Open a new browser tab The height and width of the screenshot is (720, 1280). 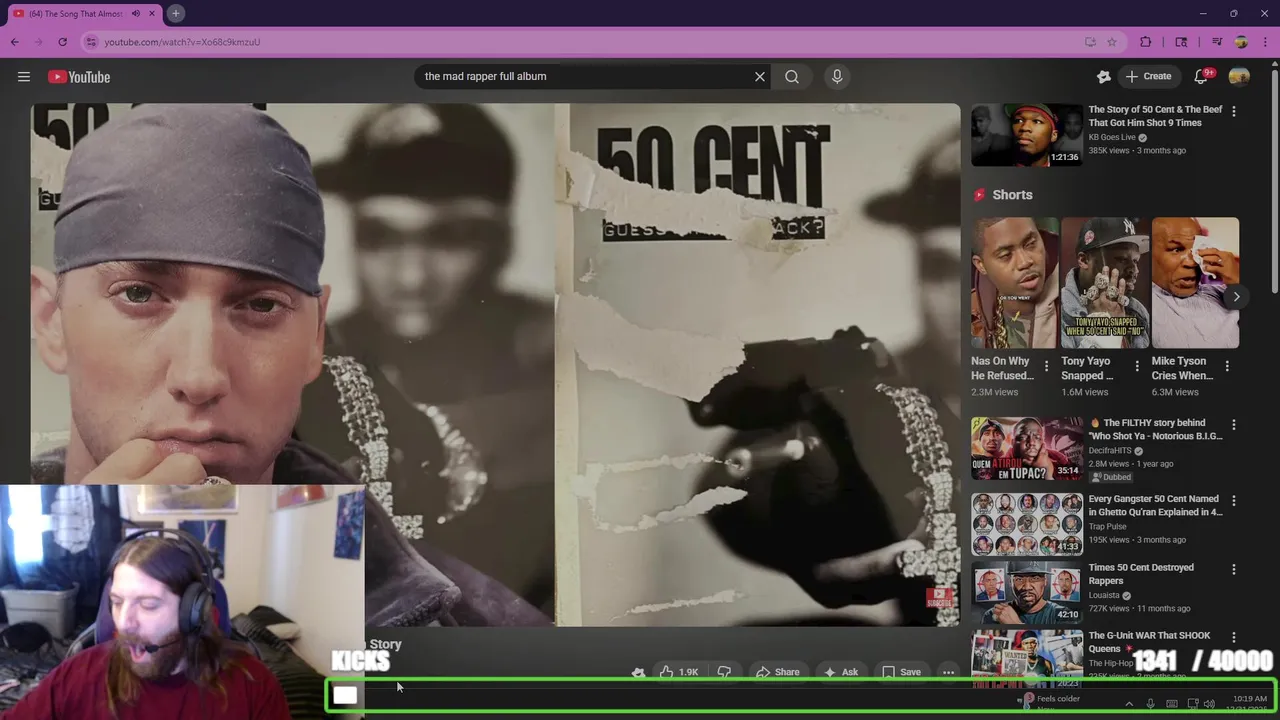point(175,13)
